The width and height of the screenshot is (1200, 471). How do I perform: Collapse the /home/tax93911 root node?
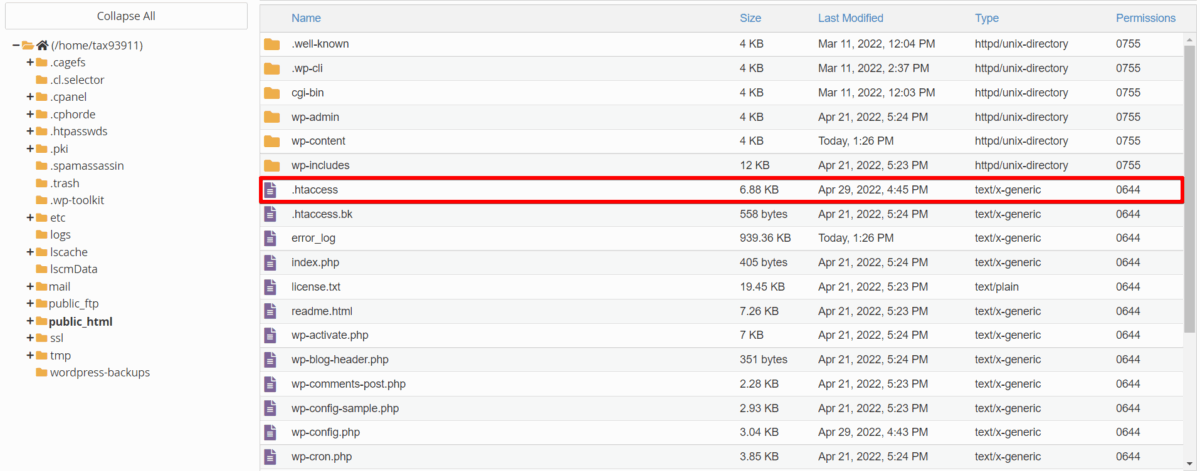click(x=16, y=46)
